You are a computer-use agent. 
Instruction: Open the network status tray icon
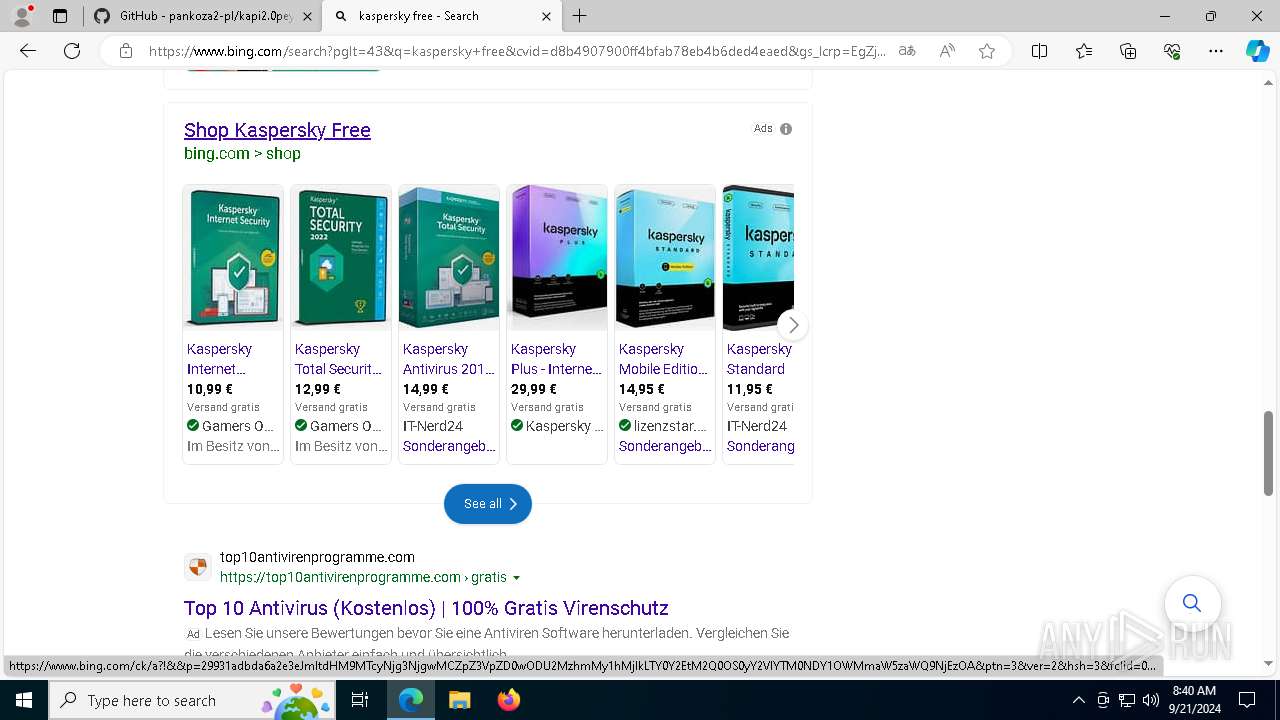pyautogui.click(x=1127, y=700)
